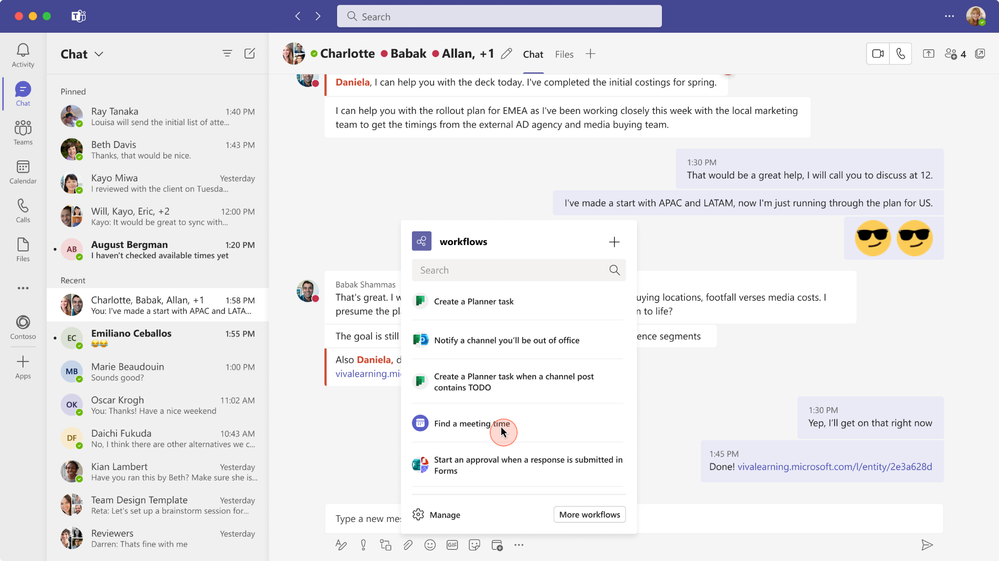Show more apps ellipsis in sidebar
Viewport: 999px width, 561px height.
click(23, 288)
